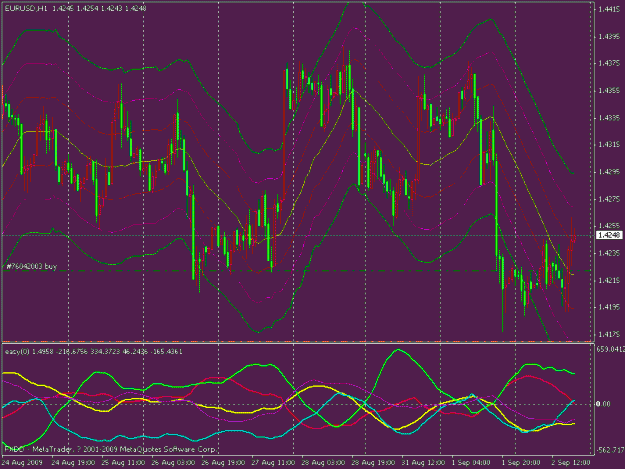Viewport: 625px width, 469px height.
Task: Click the 1.4275 price scale label
Action: tap(609, 199)
